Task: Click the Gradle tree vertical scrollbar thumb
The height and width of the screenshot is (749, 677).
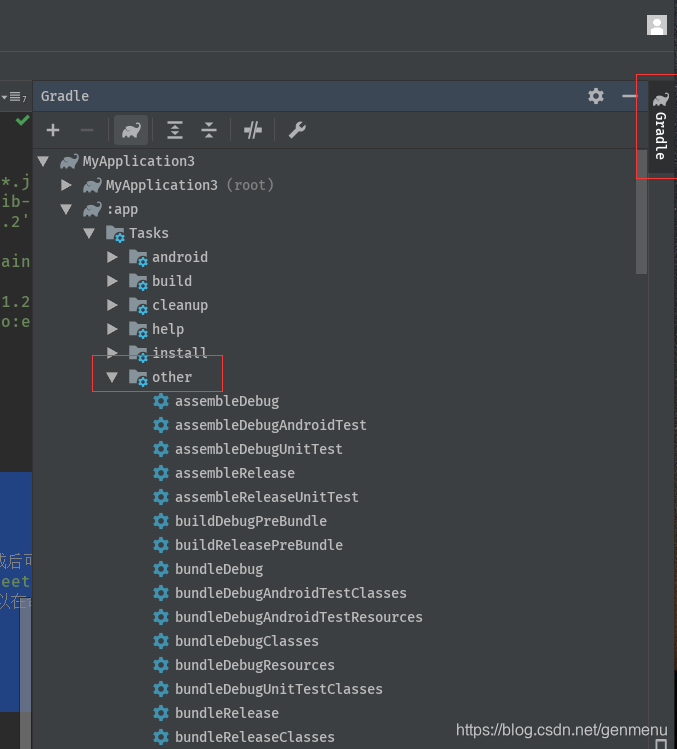Action: pos(641,212)
